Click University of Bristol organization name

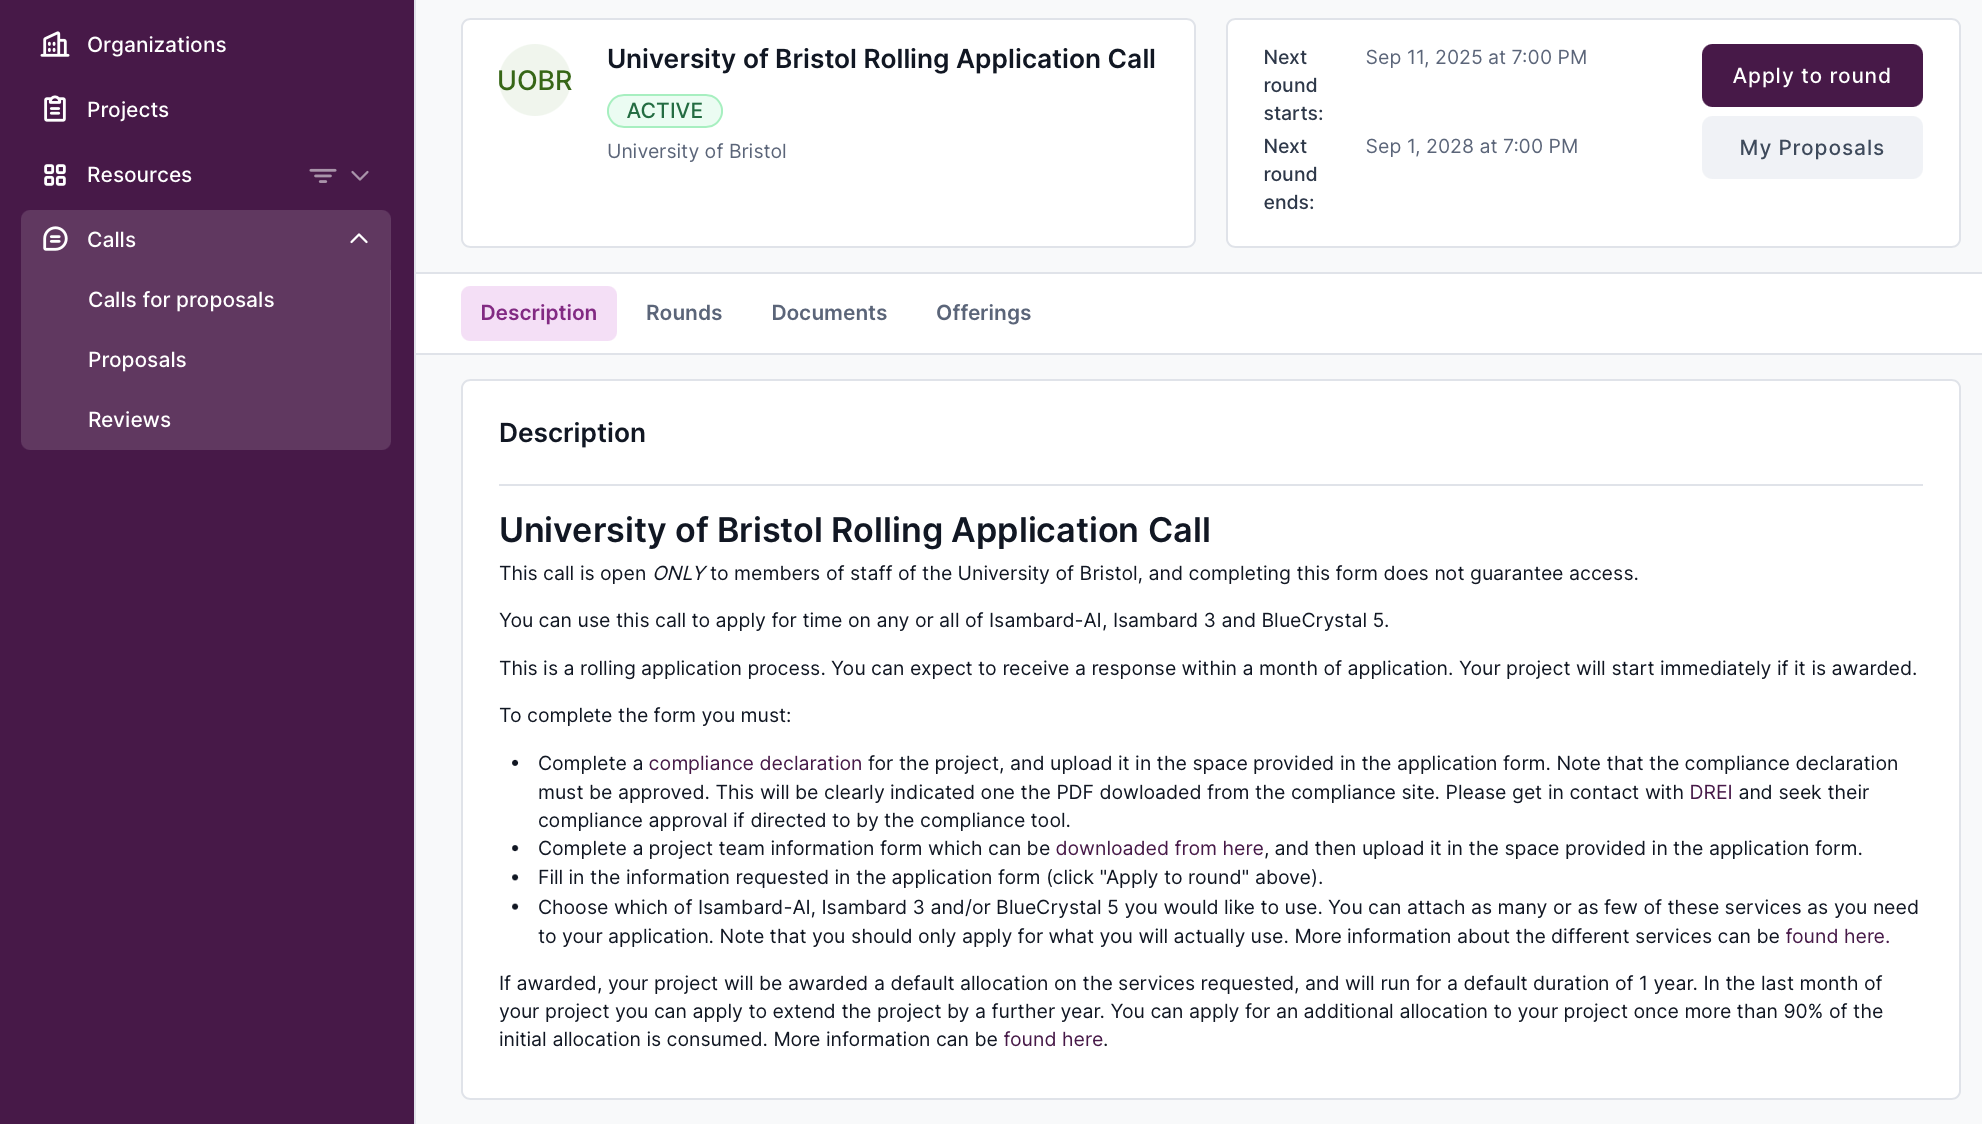pos(697,151)
